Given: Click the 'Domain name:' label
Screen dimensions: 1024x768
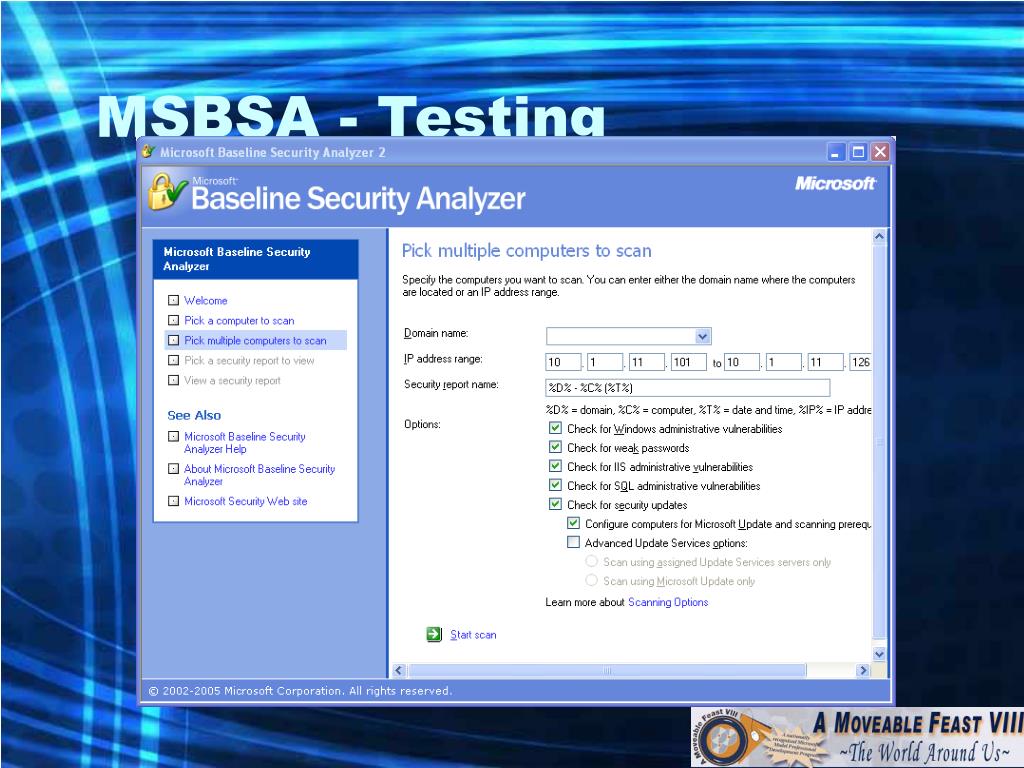Looking at the screenshot, I should tap(436, 333).
